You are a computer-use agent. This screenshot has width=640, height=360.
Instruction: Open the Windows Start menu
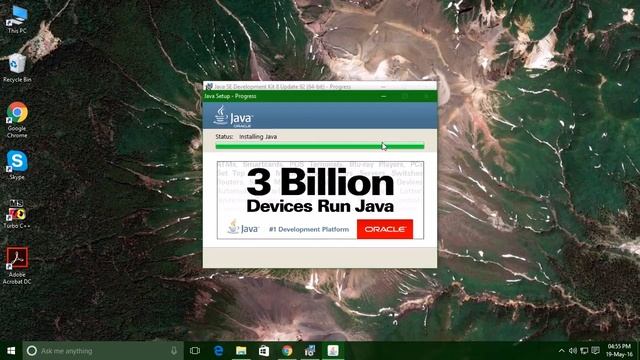pos(11,351)
